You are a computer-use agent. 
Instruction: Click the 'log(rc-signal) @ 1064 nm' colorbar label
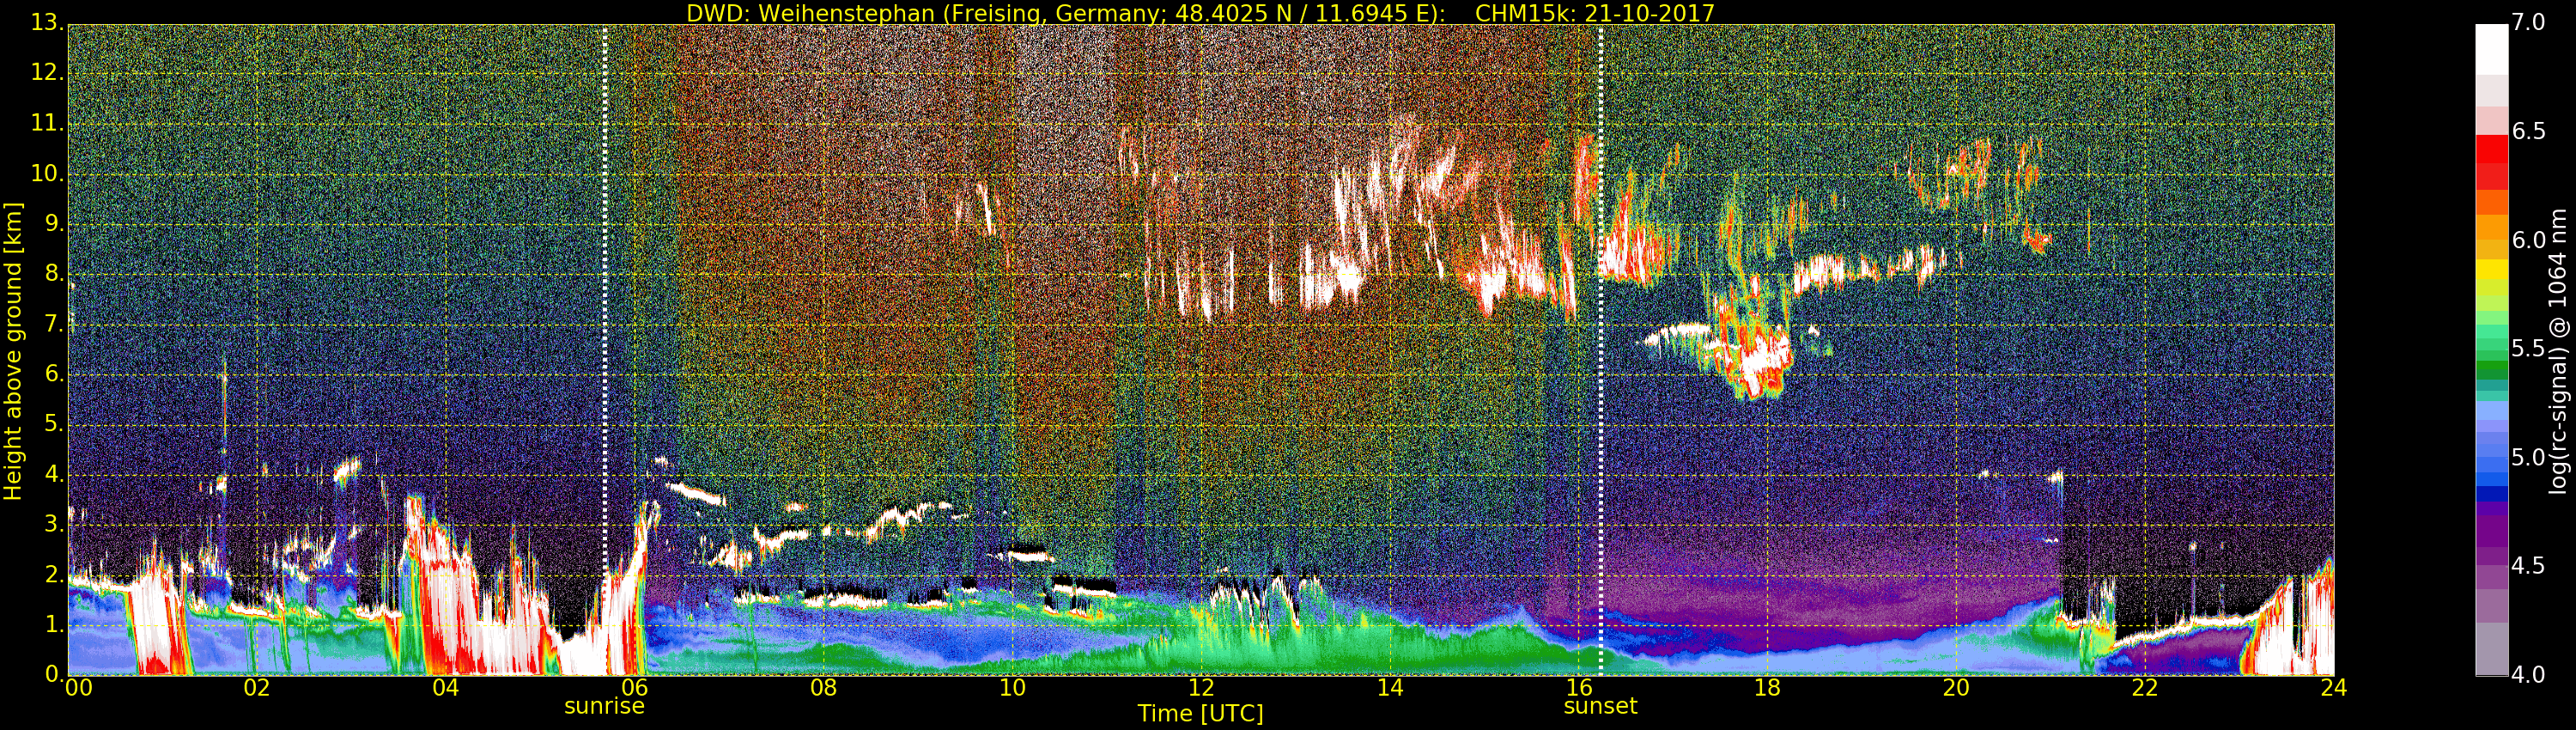pos(2558,350)
